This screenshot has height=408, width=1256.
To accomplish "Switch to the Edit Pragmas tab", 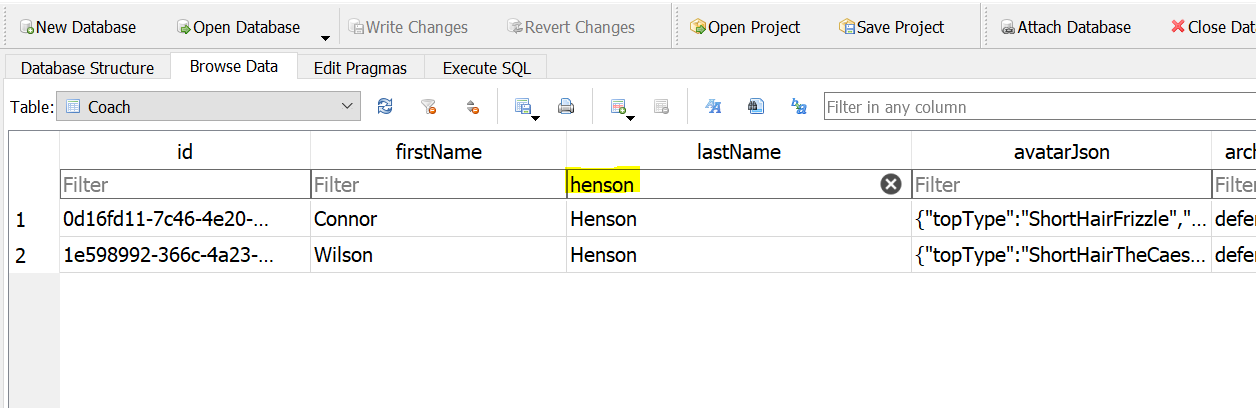I will tap(360, 68).
